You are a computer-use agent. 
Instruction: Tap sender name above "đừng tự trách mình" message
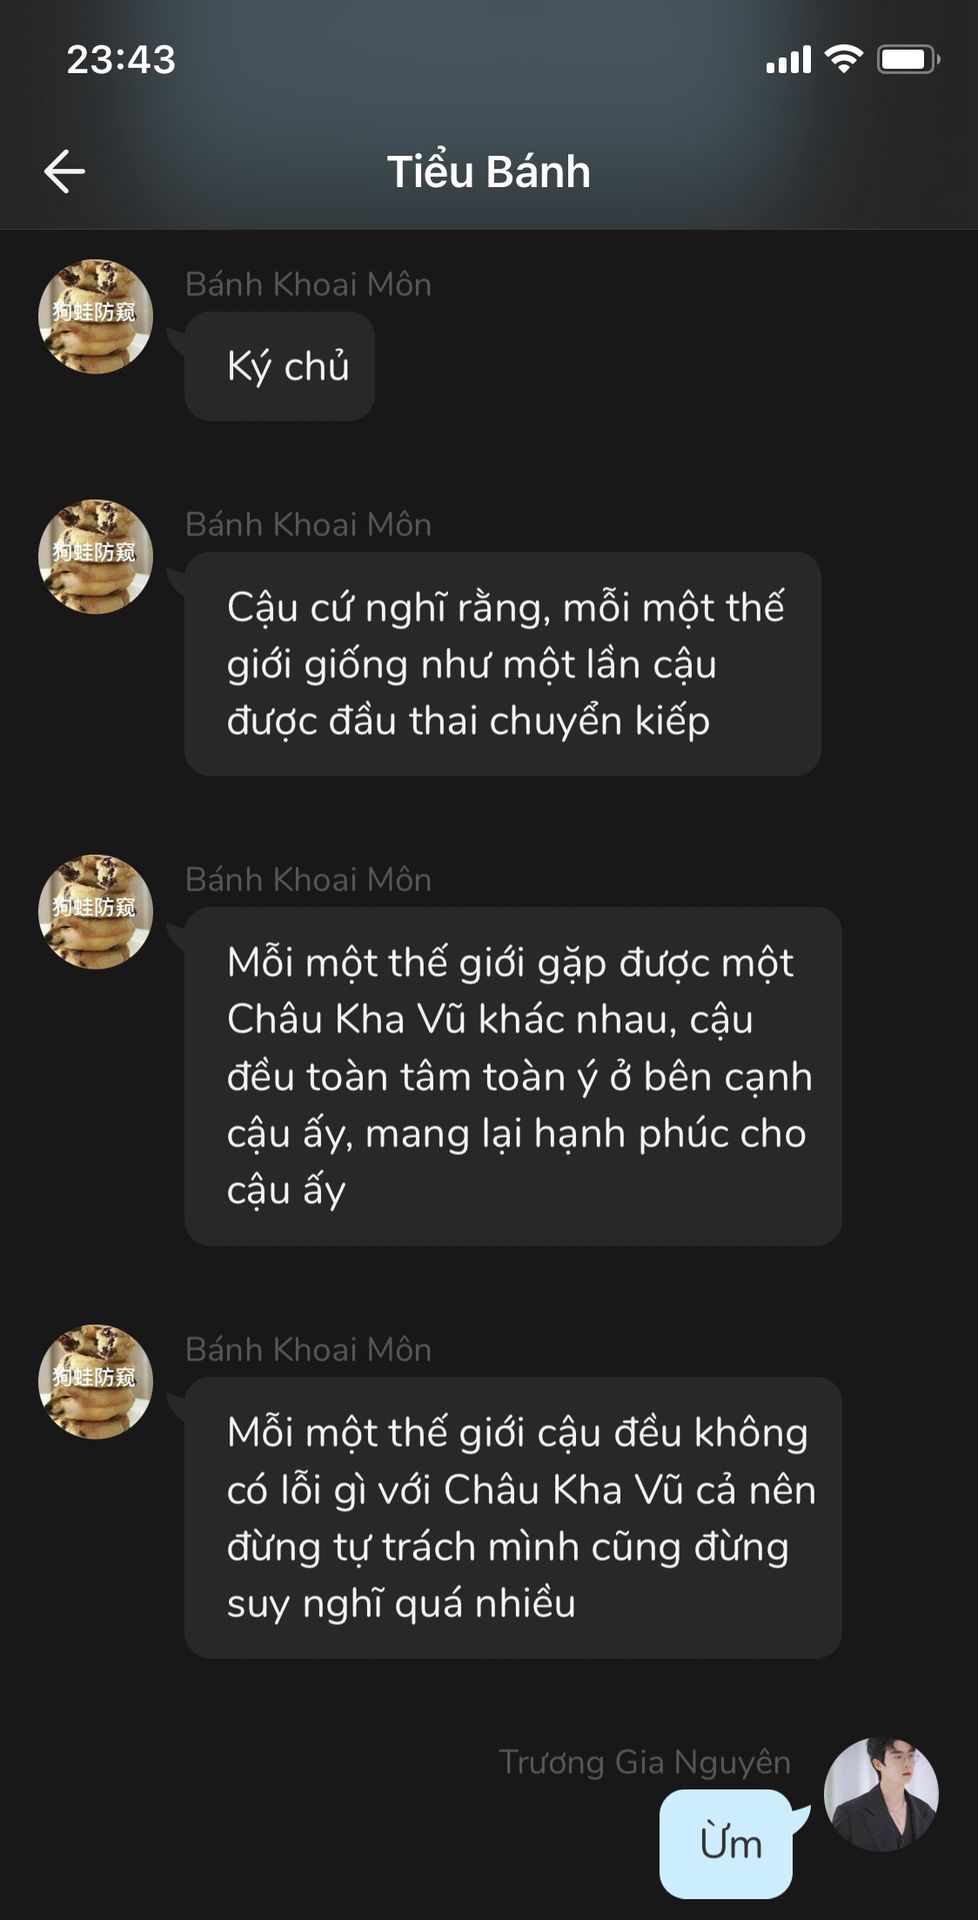308,1349
